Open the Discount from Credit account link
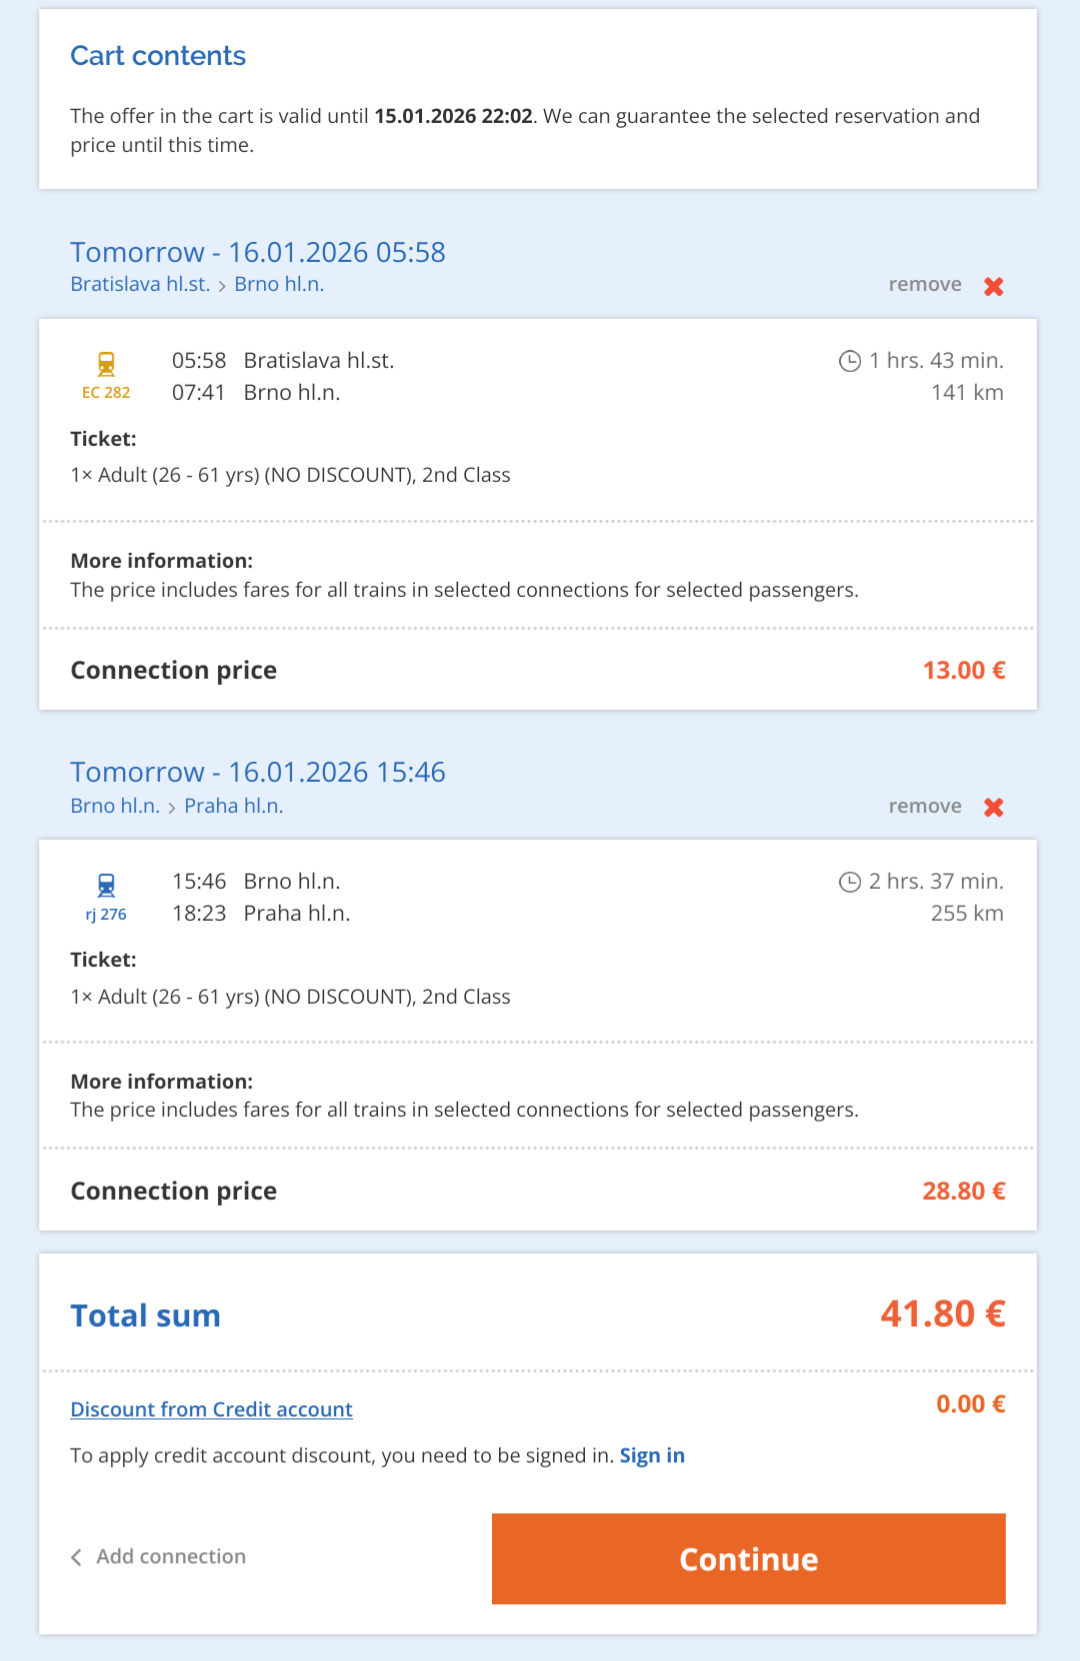Screen dimensions: 1080x1661 (211, 1409)
